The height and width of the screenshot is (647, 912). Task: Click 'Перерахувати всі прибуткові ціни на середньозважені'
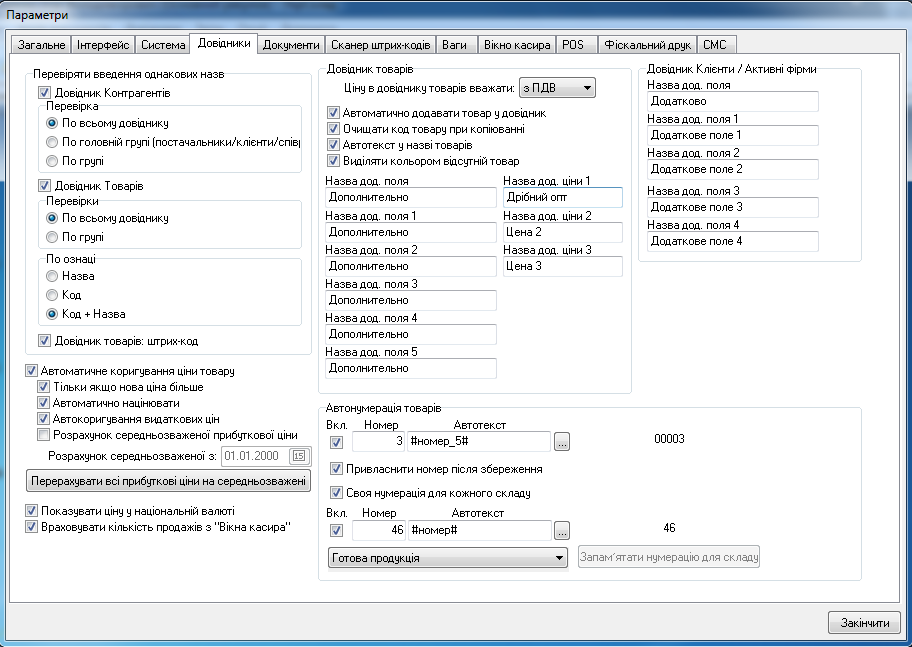click(168, 481)
